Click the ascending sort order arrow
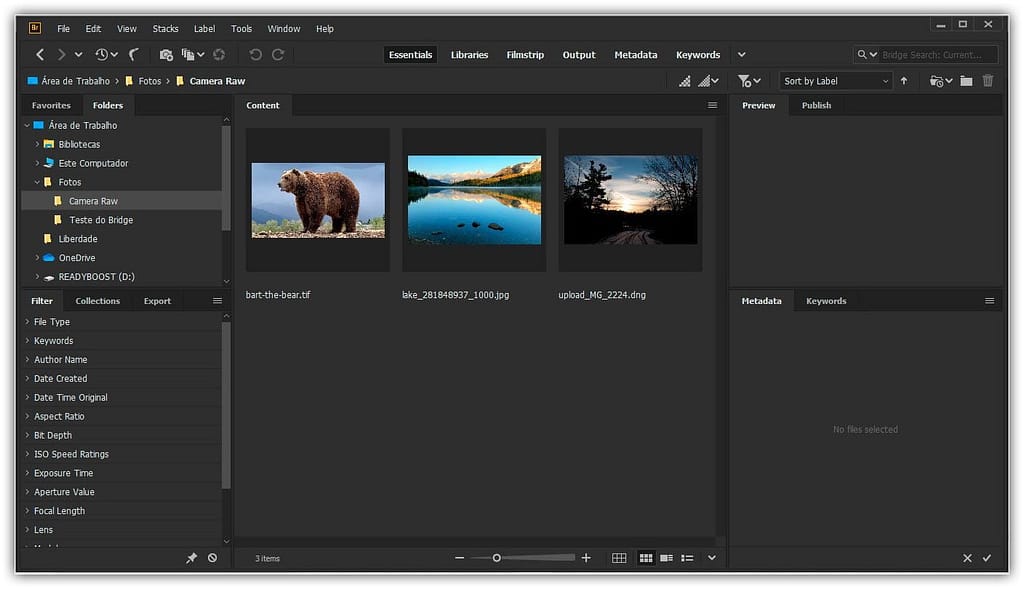This screenshot has height=589, width=1024. [x=903, y=80]
